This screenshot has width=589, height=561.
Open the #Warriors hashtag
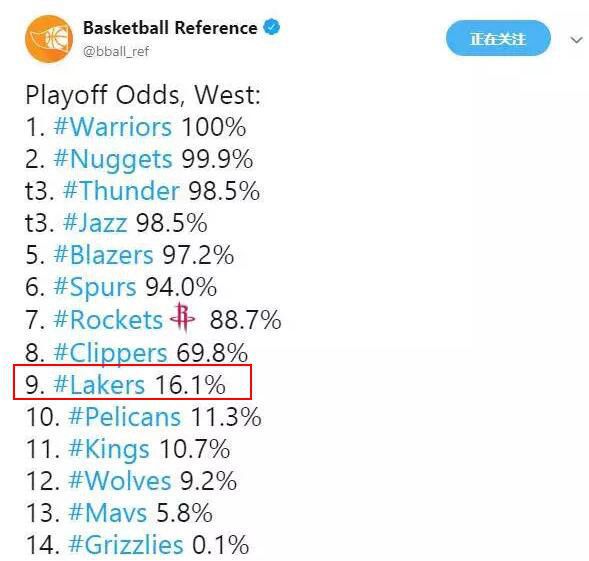pos(113,127)
